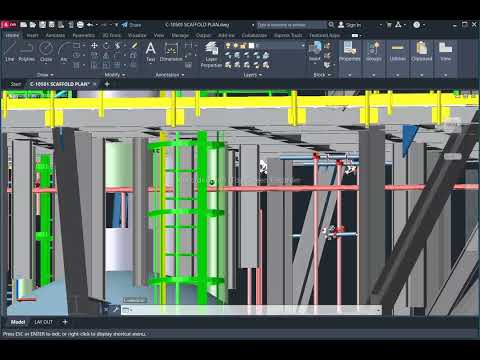Open the AutoCAD application menu logo
Viewport: 480px width, 360px height.
pyautogui.click(x=9, y=25)
